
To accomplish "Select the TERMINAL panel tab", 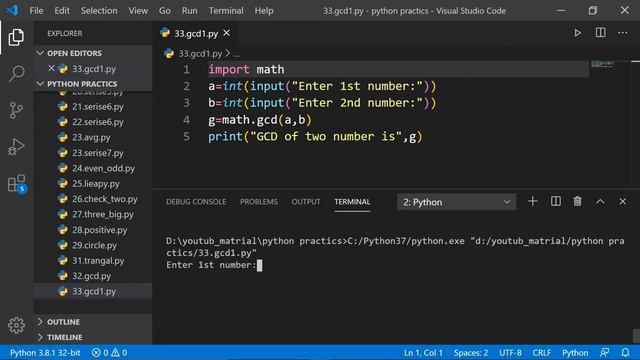I will 352,202.
